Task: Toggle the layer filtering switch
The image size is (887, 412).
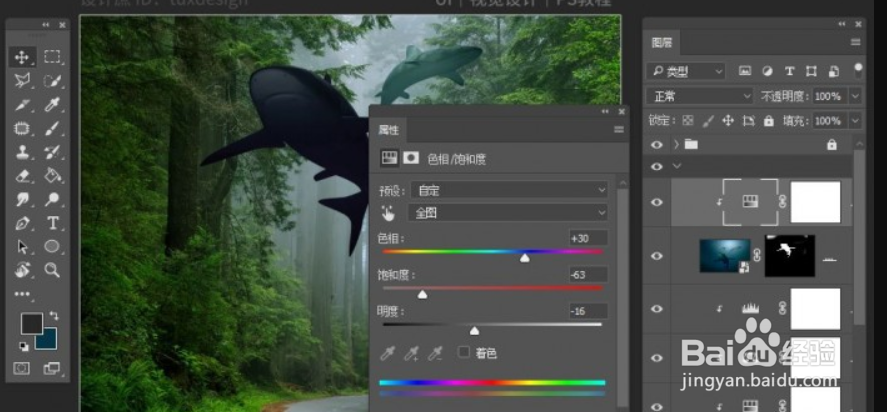Action: [x=858, y=71]
